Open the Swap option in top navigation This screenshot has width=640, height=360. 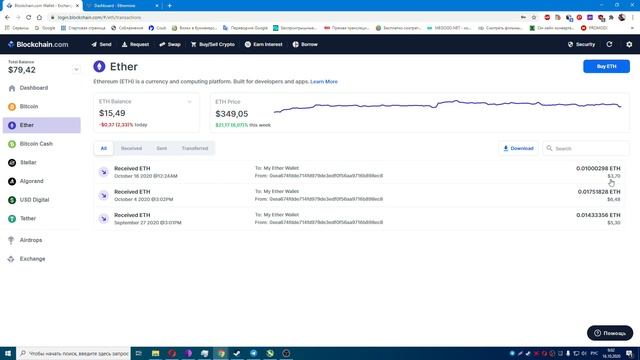(x=170, y=44)
